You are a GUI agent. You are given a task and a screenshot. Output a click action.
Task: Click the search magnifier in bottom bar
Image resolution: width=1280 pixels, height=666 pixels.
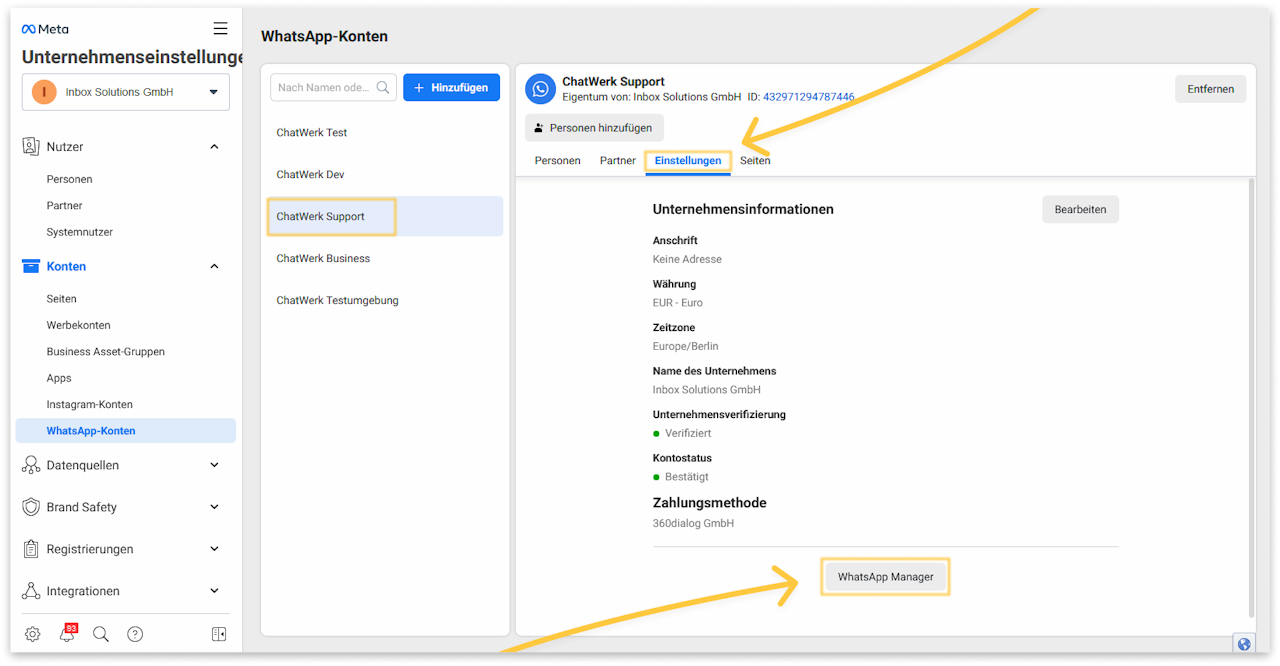click(x=100, y=634)
